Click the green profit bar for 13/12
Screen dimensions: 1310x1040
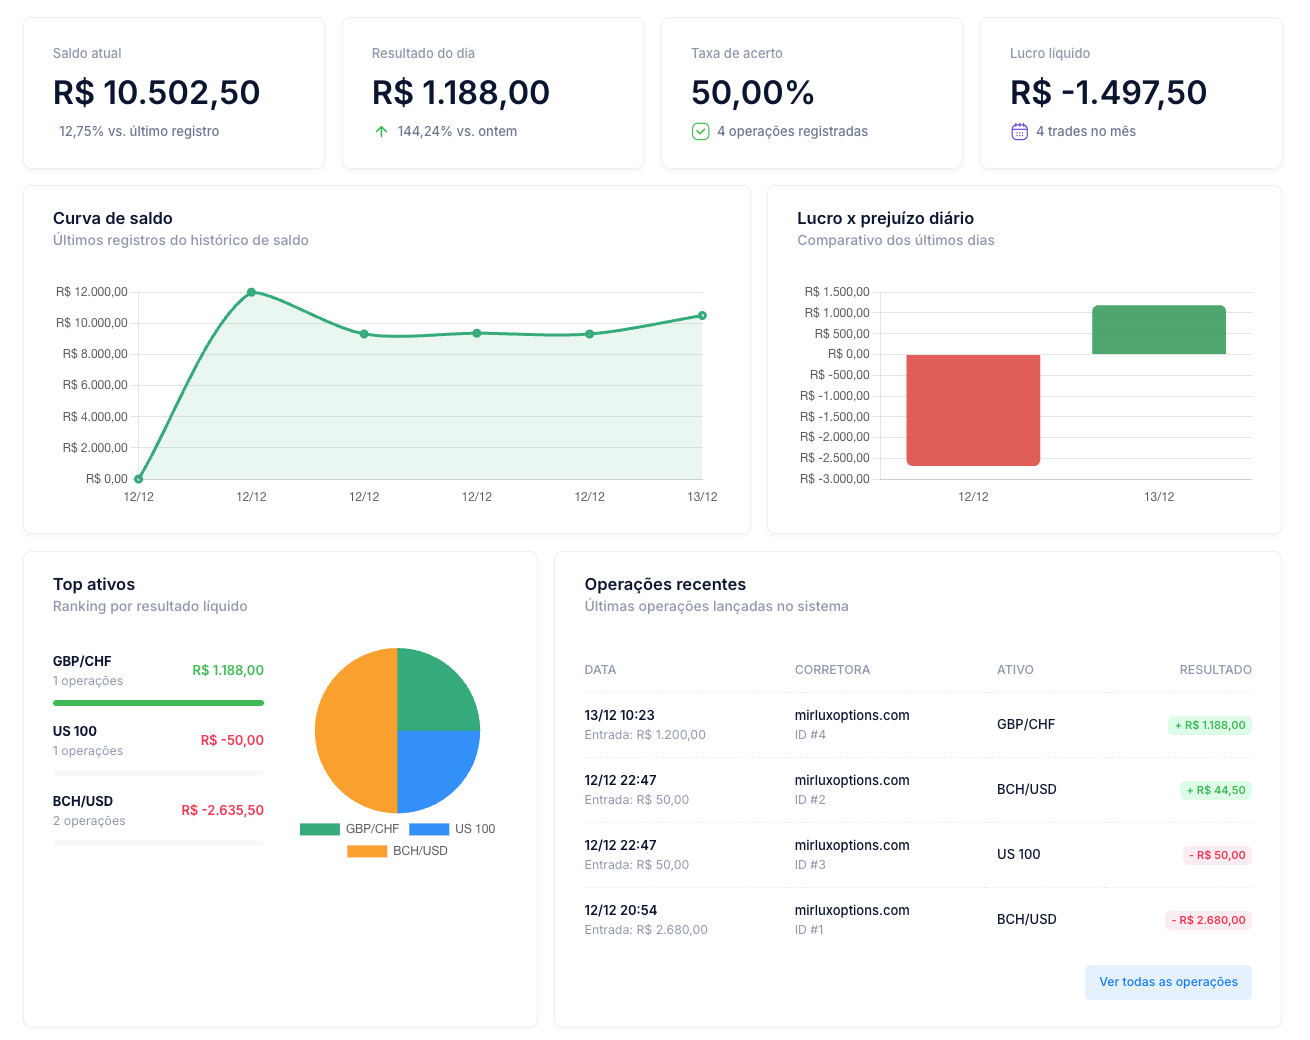tap(1159, 329)
